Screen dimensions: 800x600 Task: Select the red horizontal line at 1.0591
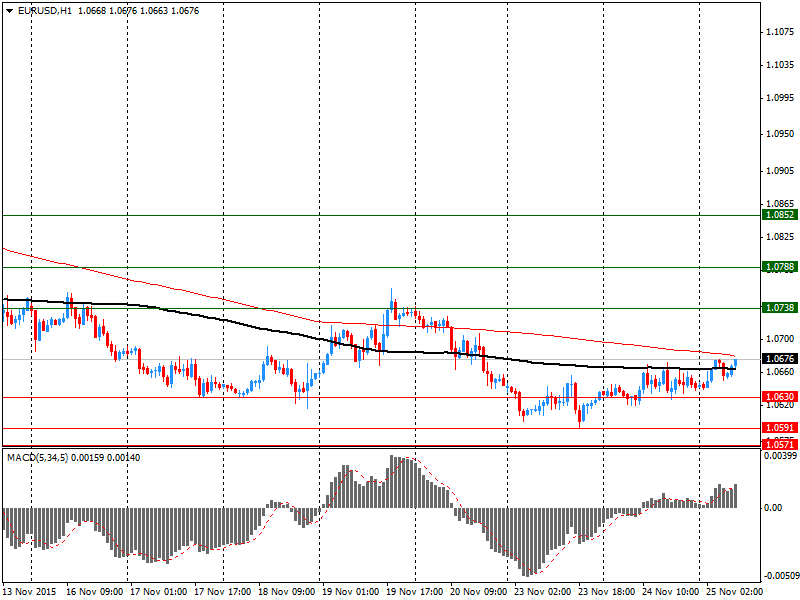382,429
